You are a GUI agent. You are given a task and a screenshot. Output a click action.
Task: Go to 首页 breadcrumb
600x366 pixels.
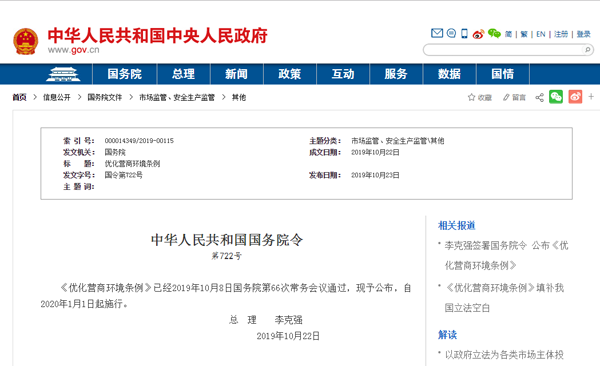coord(19,97)
